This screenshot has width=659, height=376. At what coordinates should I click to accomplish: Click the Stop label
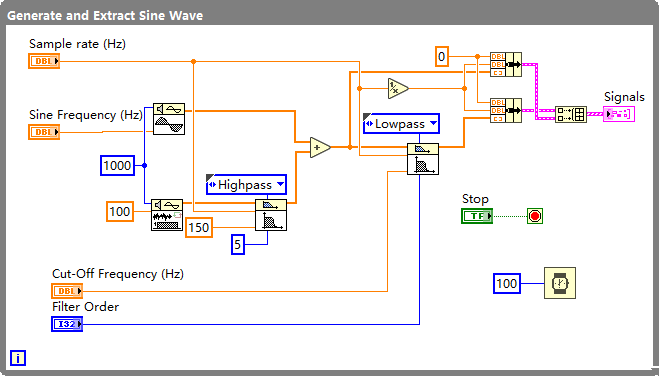pyautogui.click(x=475, y=199)
